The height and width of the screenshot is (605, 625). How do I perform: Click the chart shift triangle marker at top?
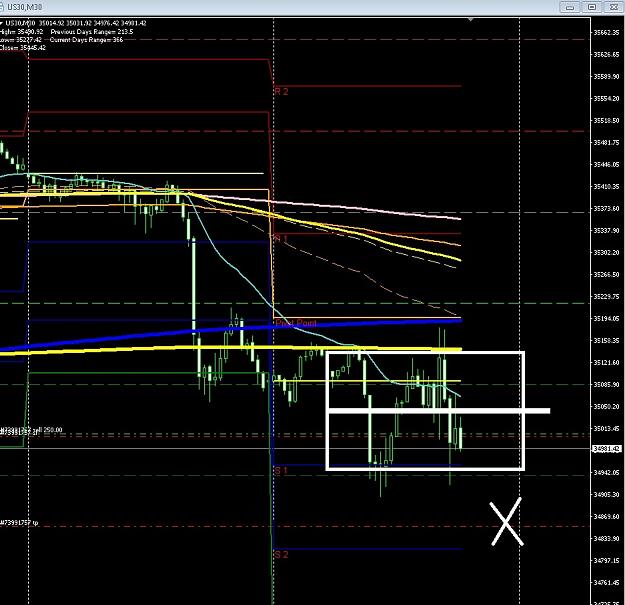(x=470, y=19)
